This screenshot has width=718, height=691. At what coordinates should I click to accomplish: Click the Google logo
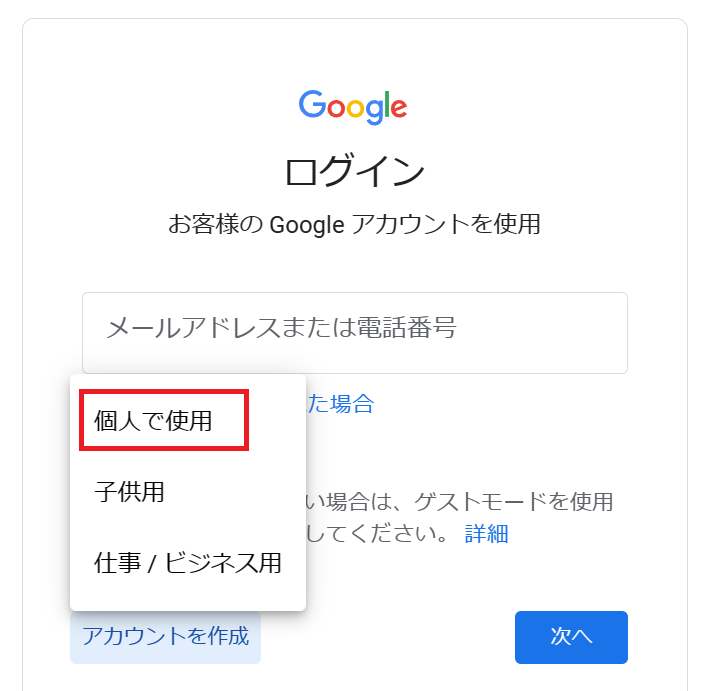pyautogui.click(x=353, y=106)
